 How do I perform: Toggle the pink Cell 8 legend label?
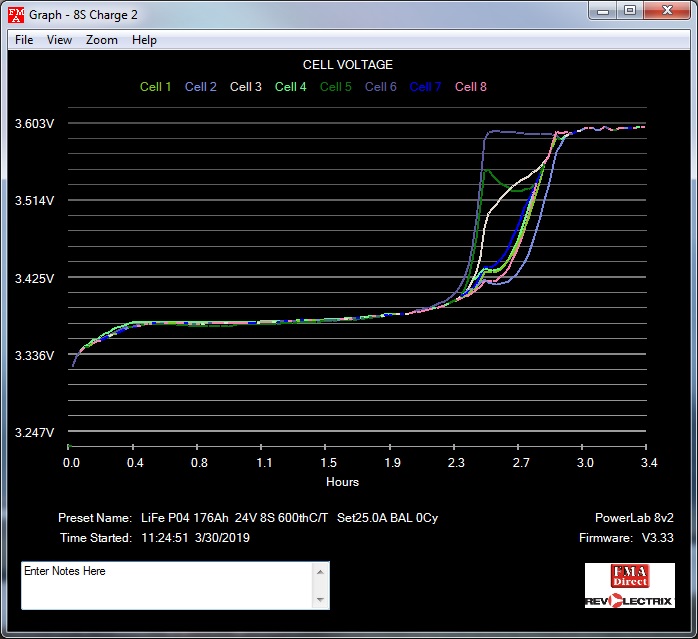coord(470,87)
